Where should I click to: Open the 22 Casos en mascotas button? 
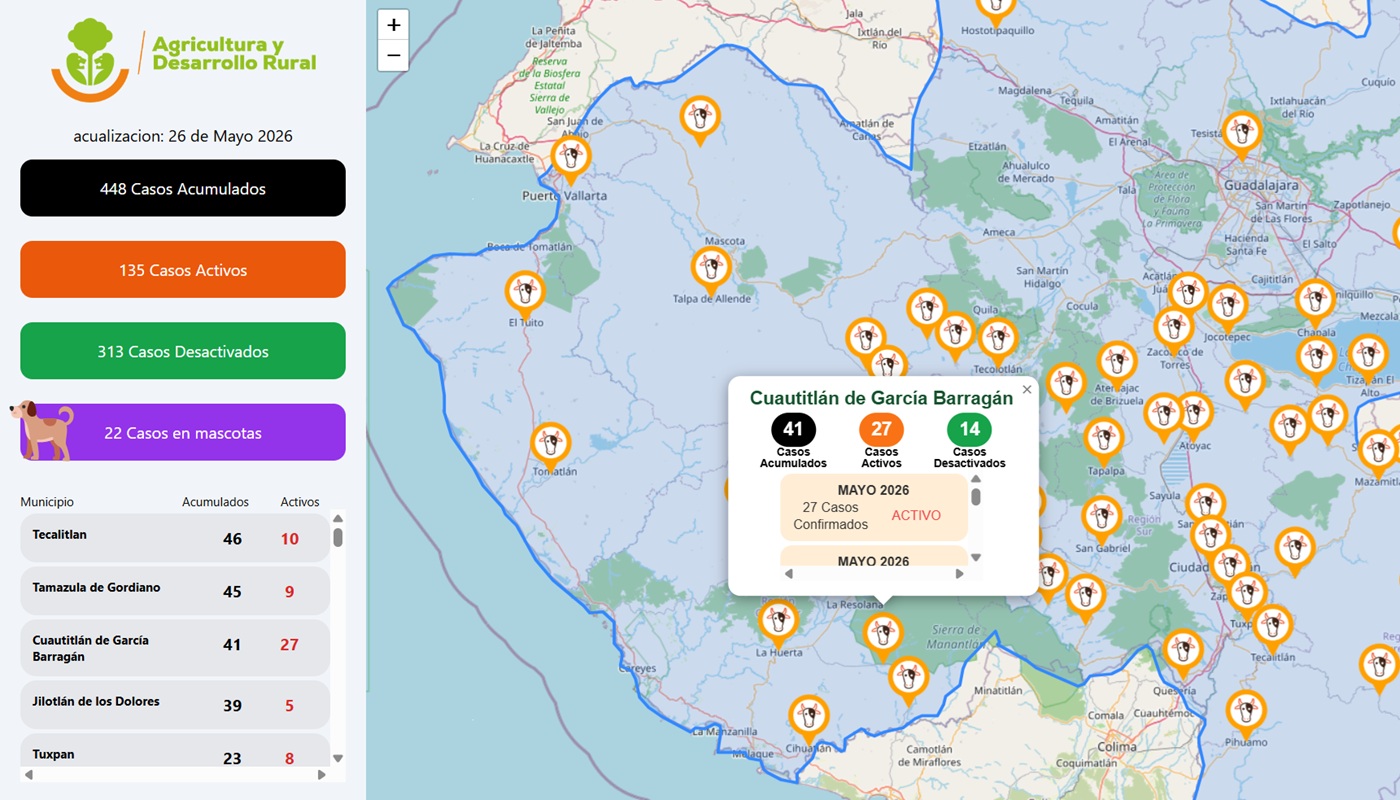tap(183, 433)
